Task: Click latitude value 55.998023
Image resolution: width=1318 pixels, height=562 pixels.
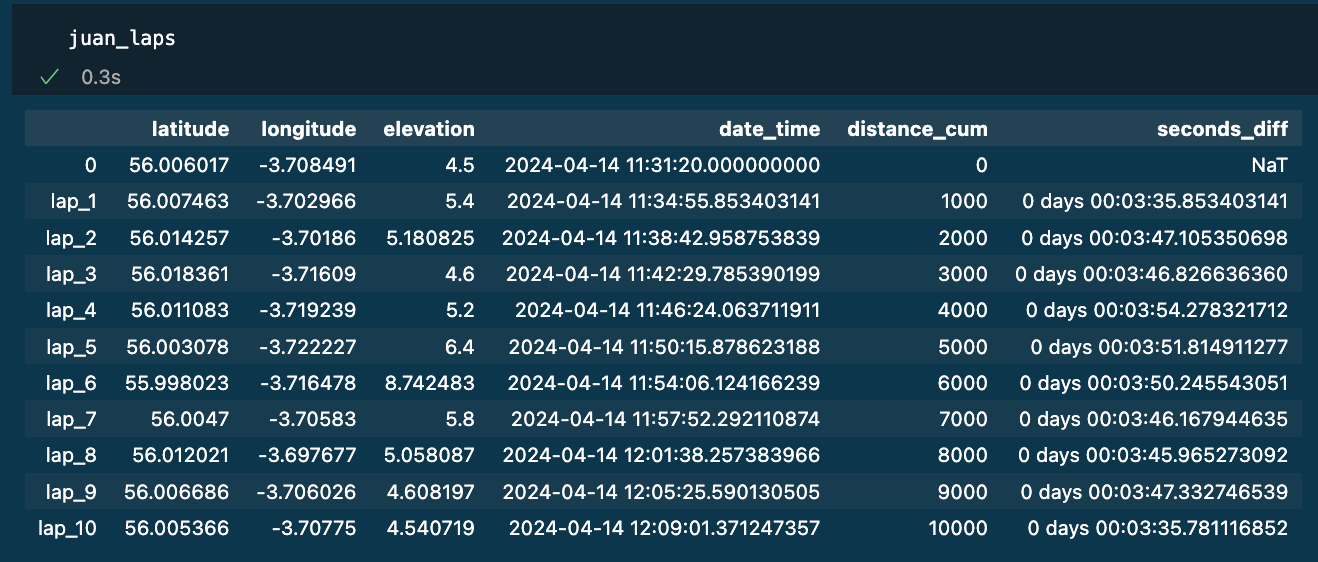Action: [178, 383]
